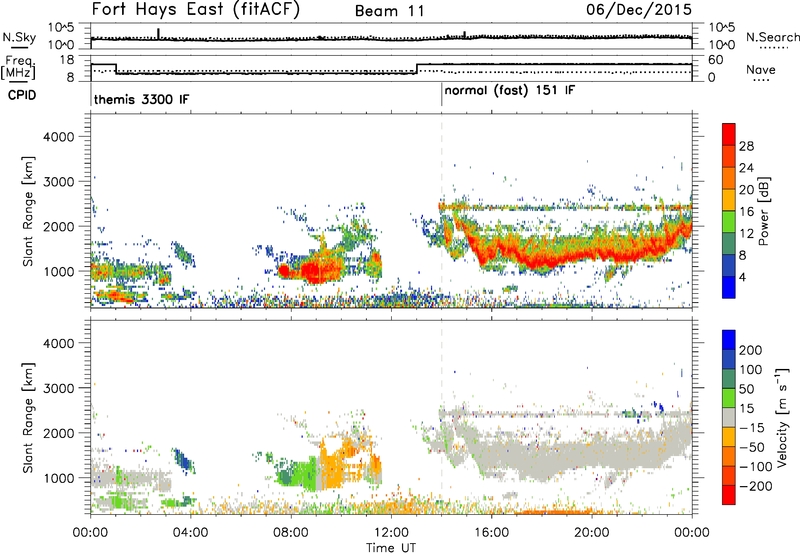Click the blue bottom of the Power colorbar
This screenshot has height=554, width=800.
[729, 287]
